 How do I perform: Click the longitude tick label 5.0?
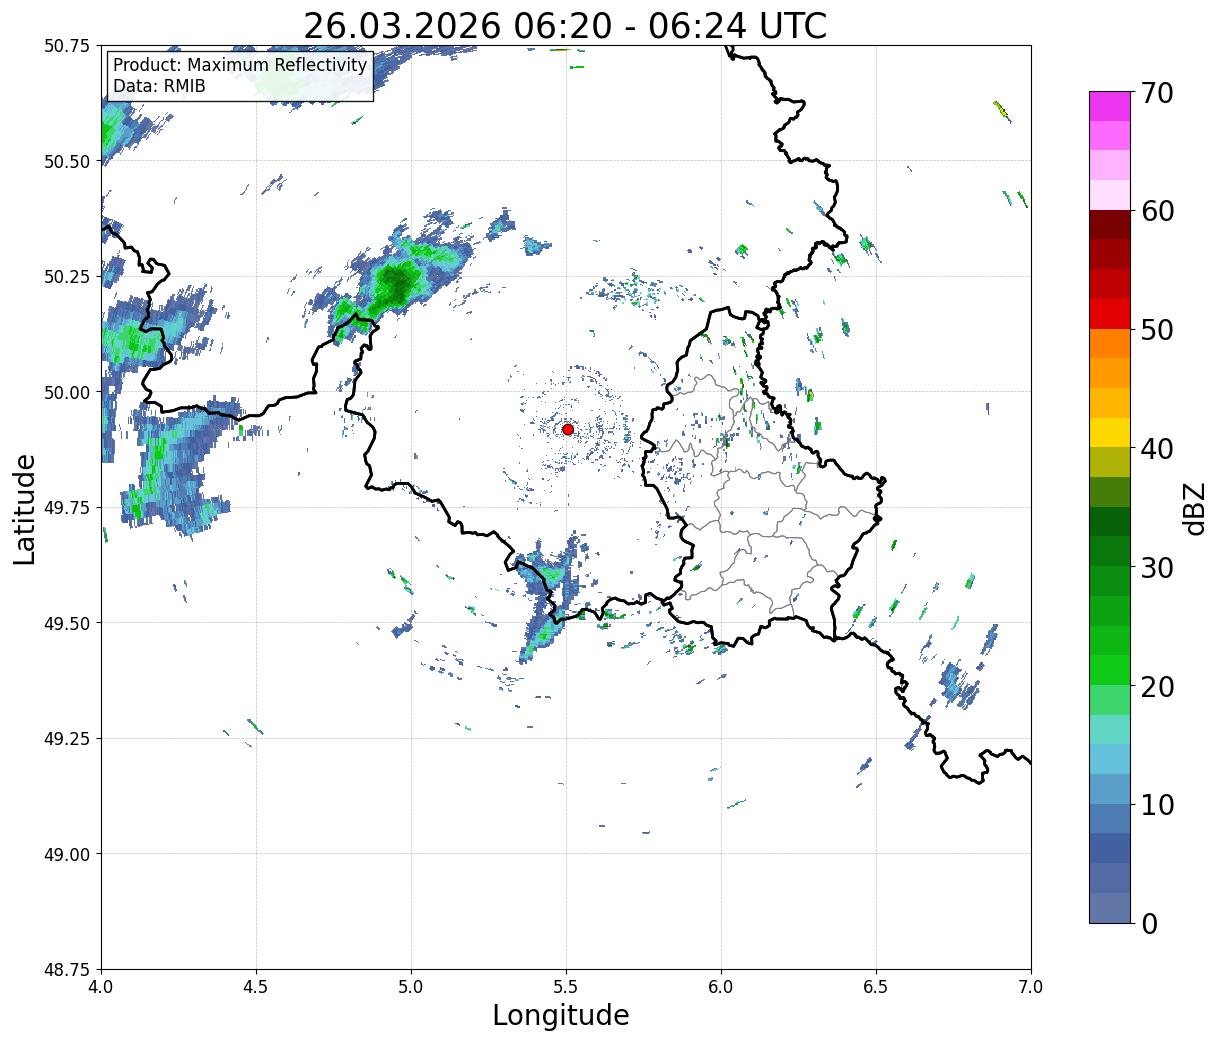point(411,987)
